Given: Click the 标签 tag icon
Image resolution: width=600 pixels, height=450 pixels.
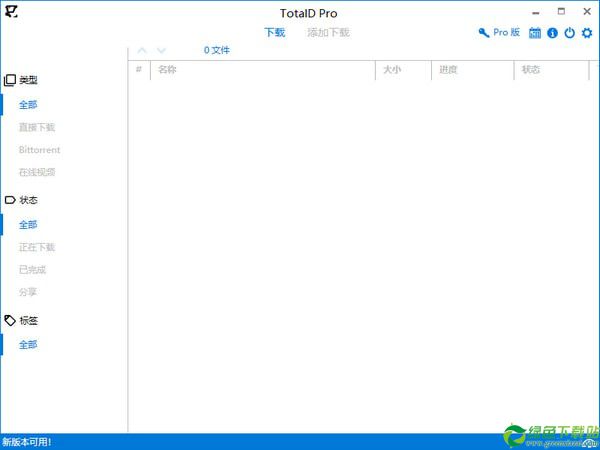Looking at the screenshot, I should coord(10,320).
